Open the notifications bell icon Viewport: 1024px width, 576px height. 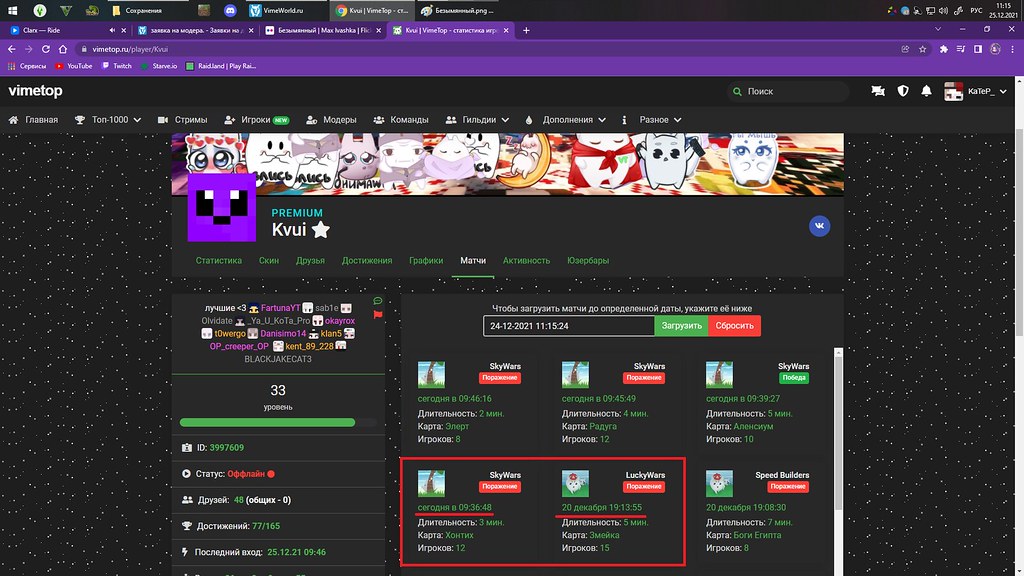[x=927, y=91]
